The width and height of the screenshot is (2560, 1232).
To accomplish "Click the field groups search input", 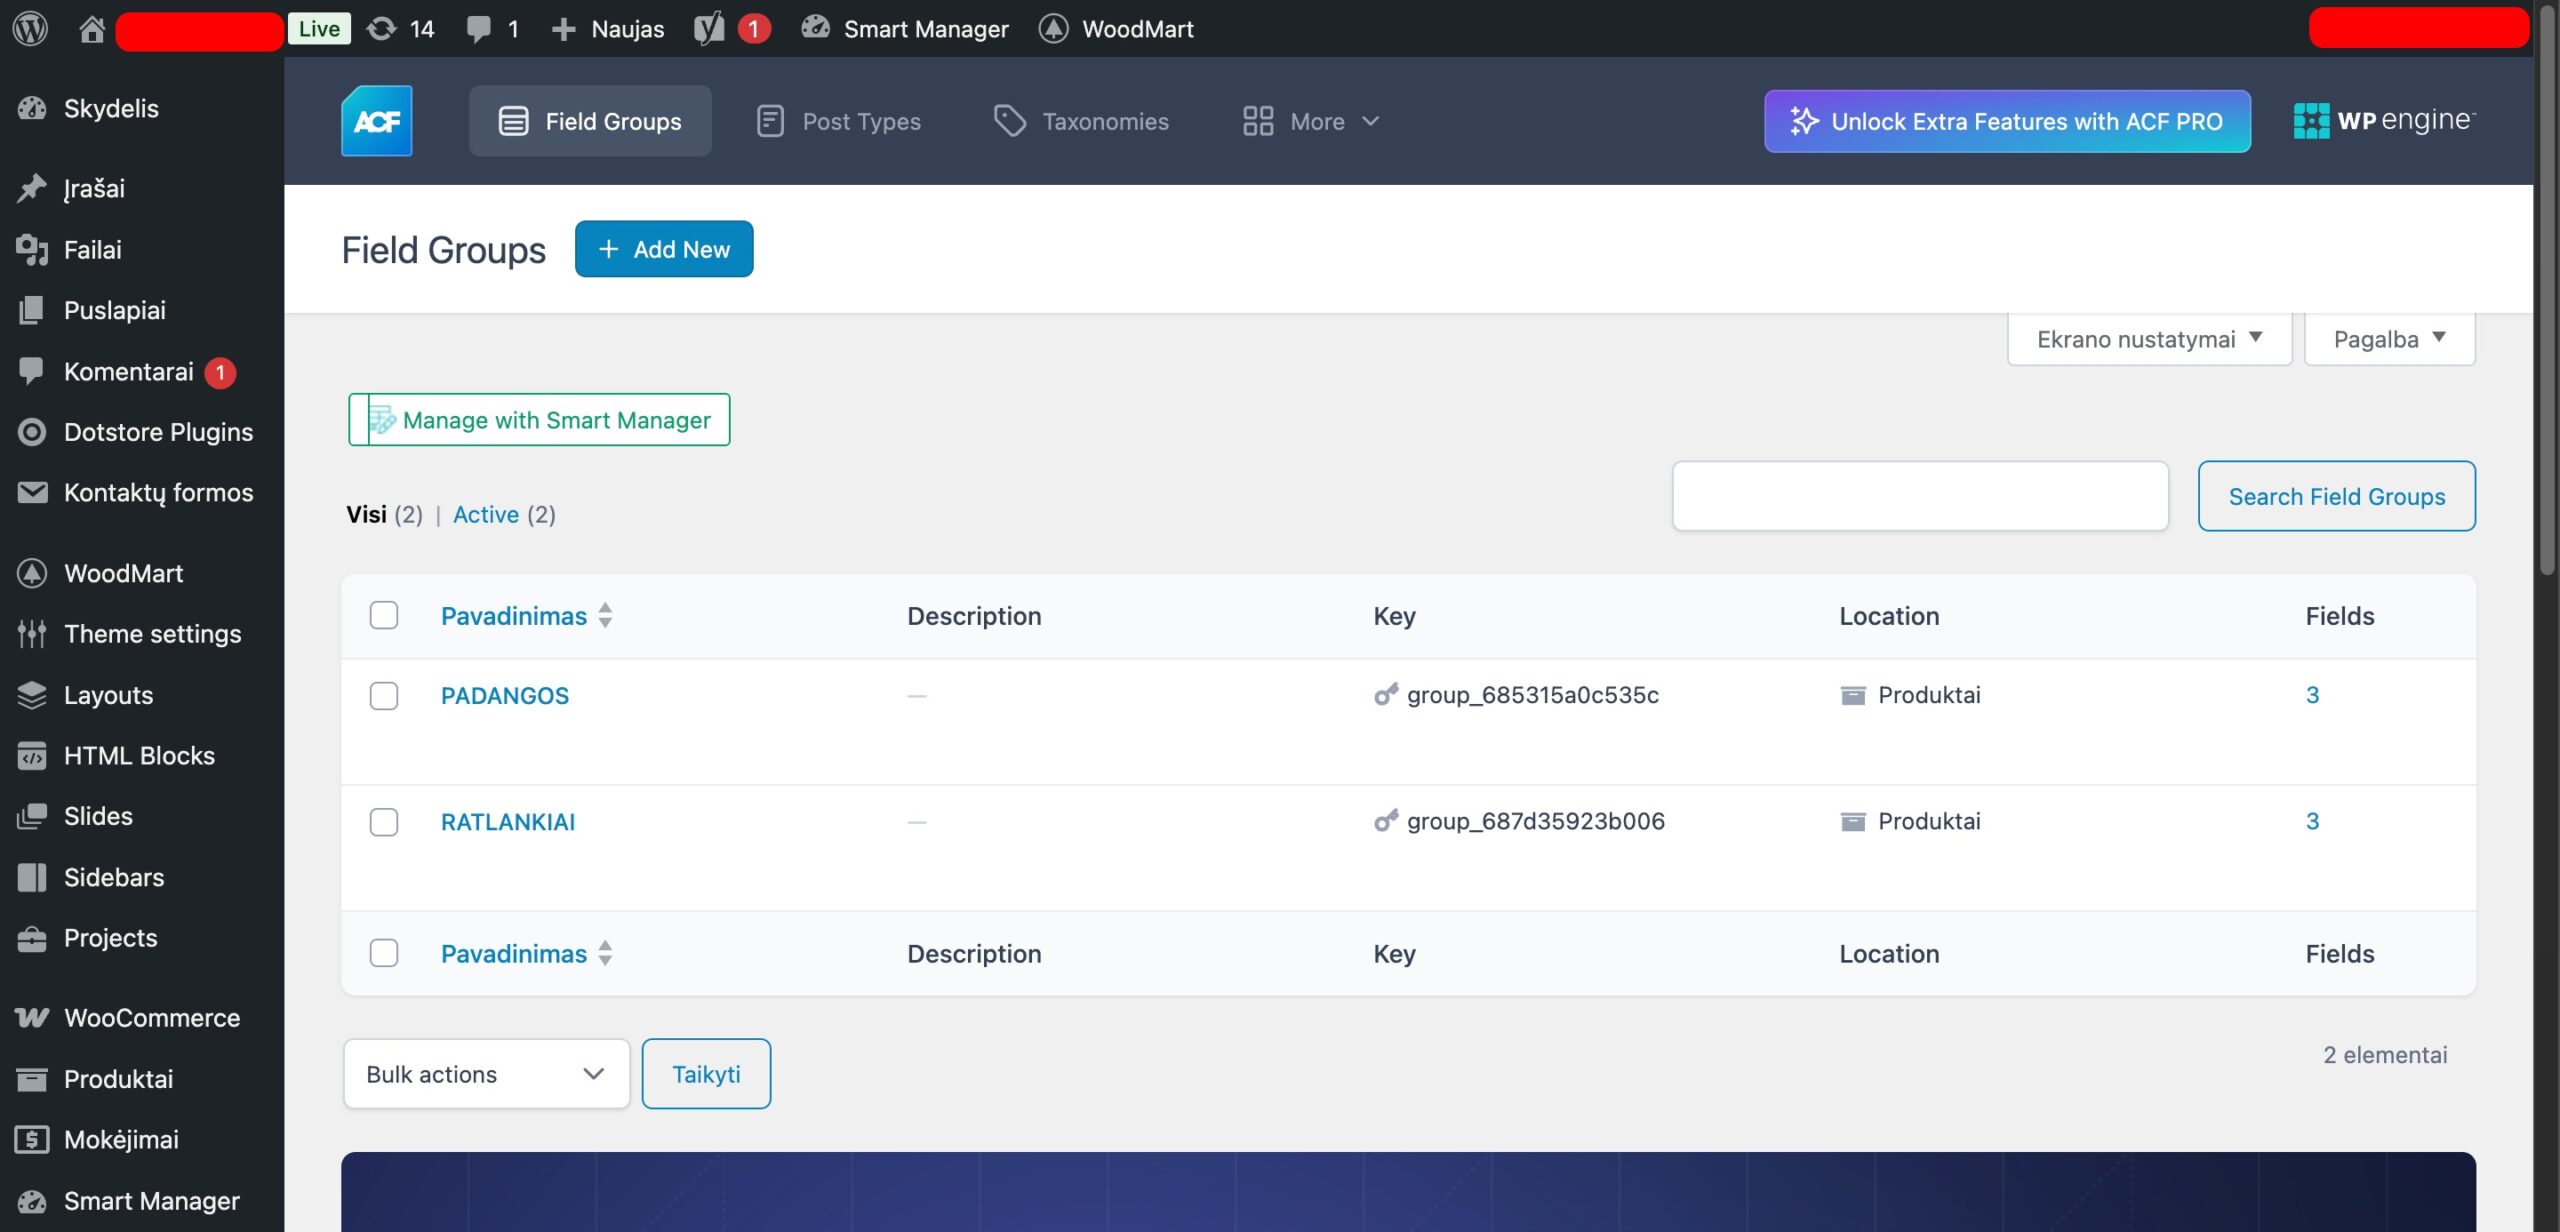I will [1920, 496].
